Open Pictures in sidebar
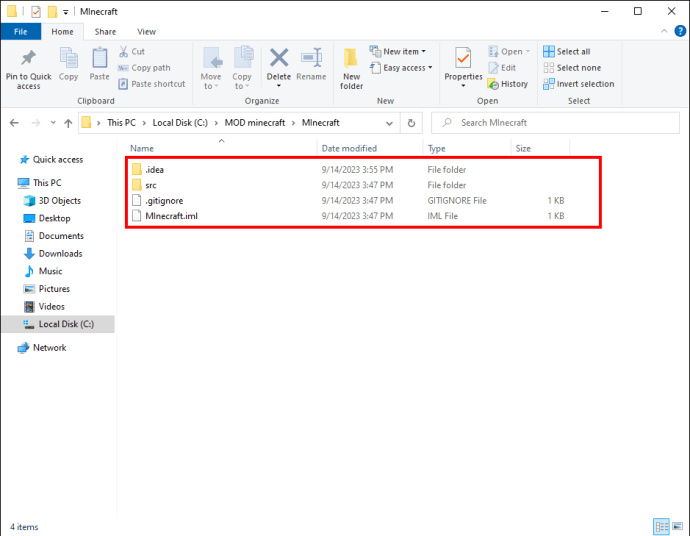This screenshot has width=690, height=536. click(x=47, y=289)
